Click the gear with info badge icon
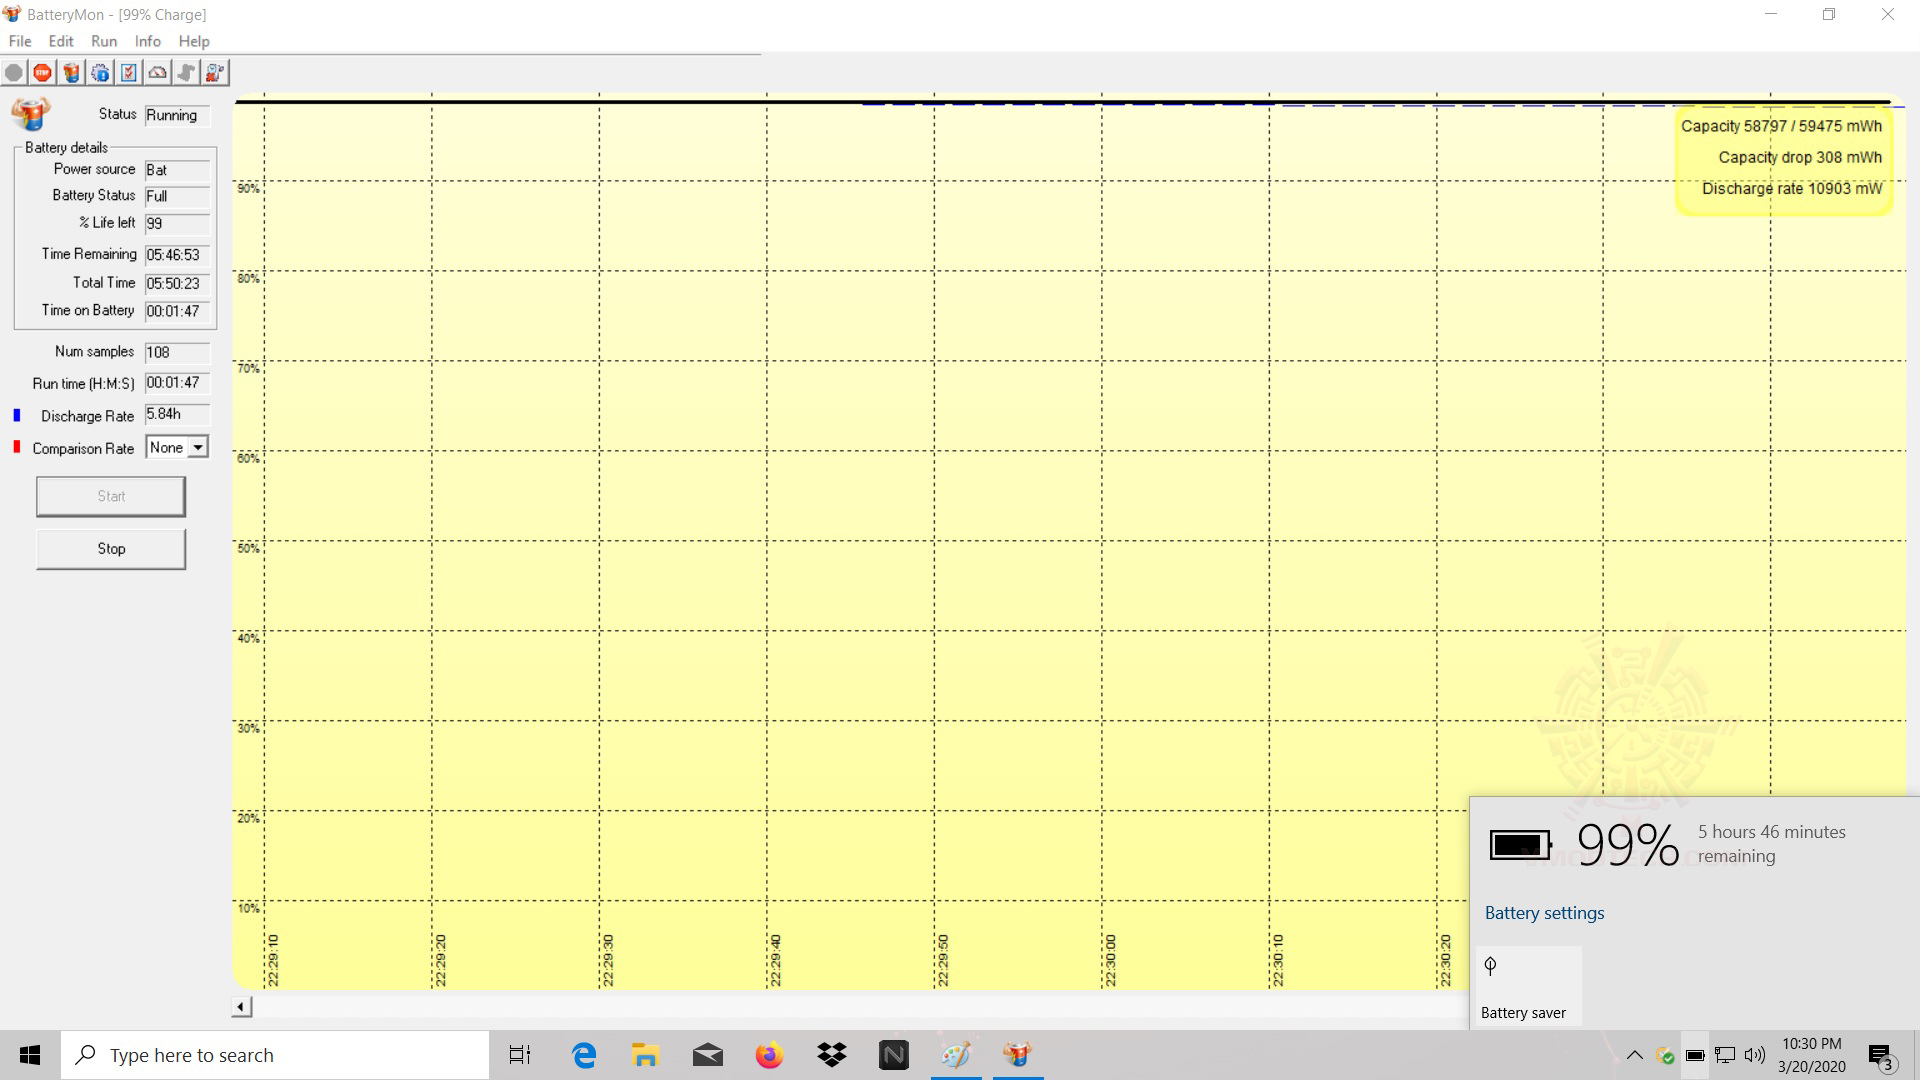Screen dimensions: 1920x1080 [x=100, y=73]
